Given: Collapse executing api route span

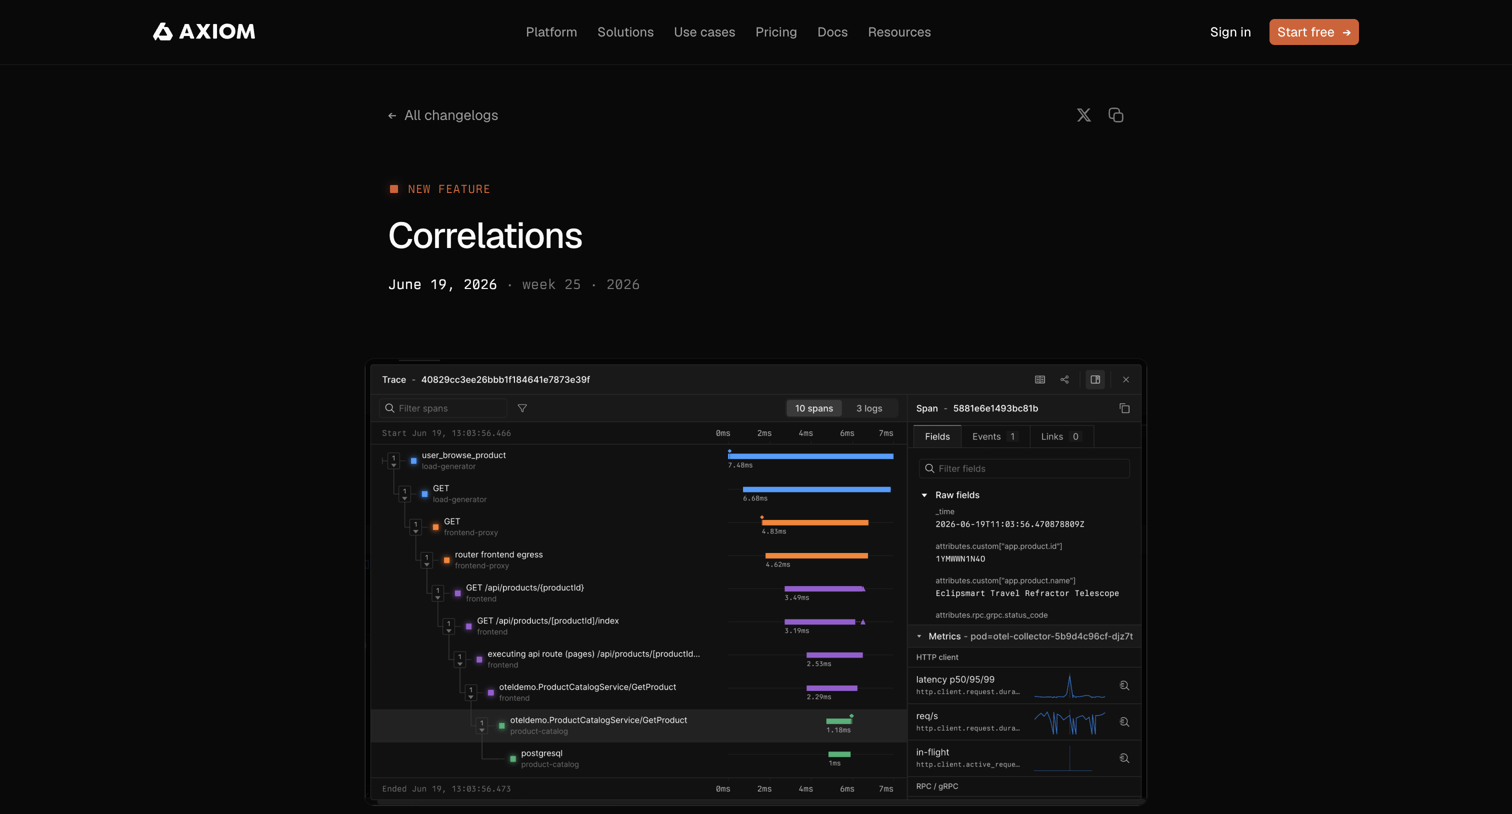Looking at the screenshot, I should (x=460, y=660).
